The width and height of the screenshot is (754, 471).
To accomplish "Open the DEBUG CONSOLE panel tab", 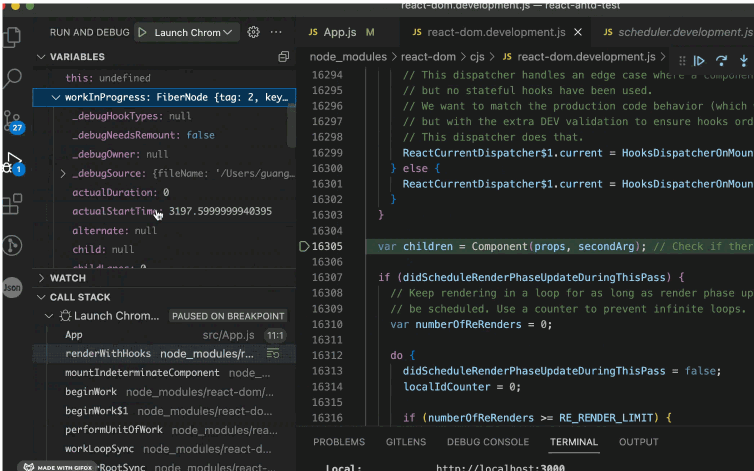I will 488,442.
